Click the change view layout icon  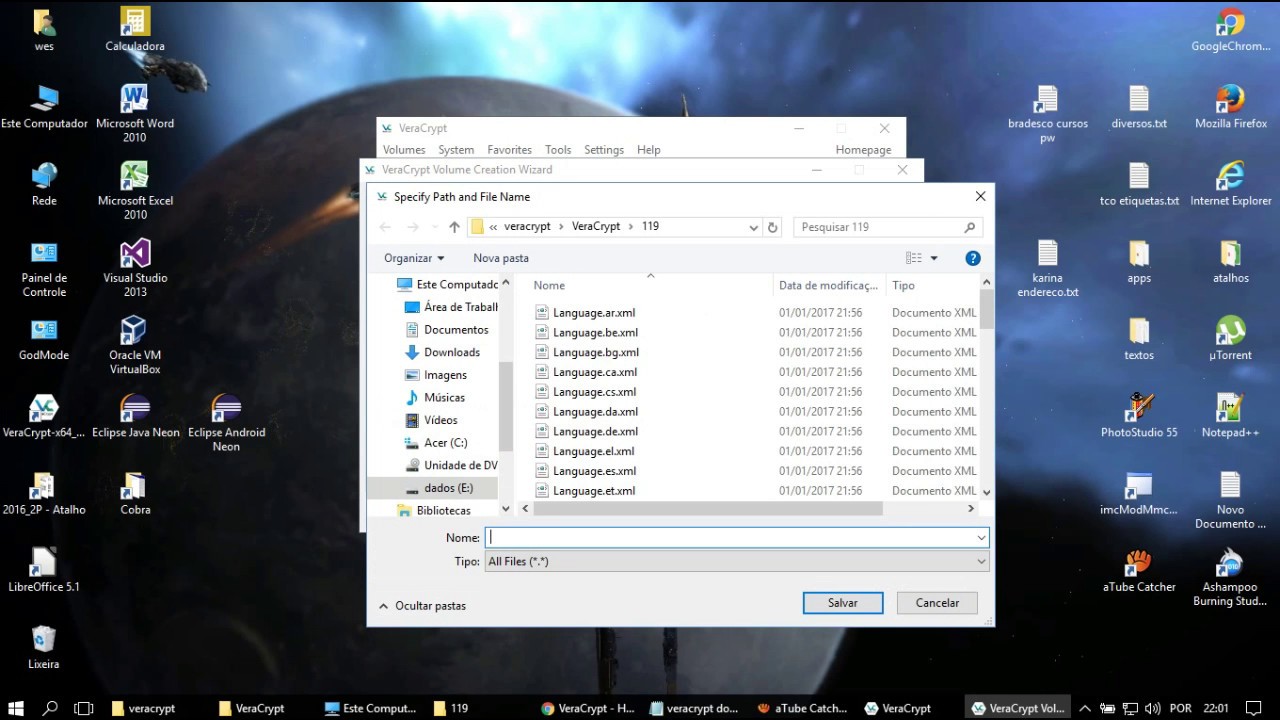tap(913, 258)
